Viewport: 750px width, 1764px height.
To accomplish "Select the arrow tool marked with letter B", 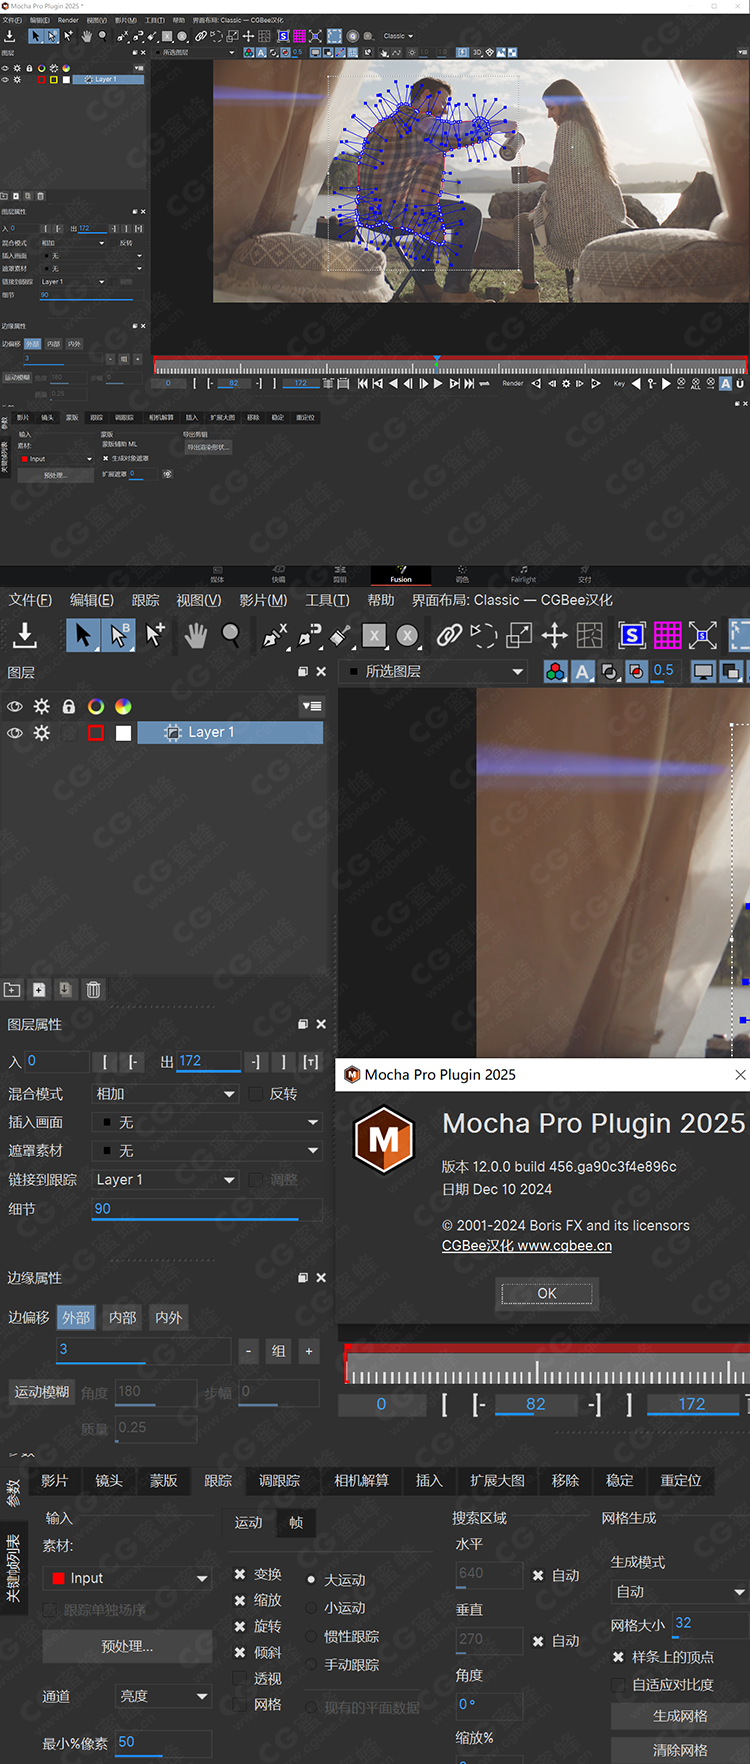I will click(118, 635).
